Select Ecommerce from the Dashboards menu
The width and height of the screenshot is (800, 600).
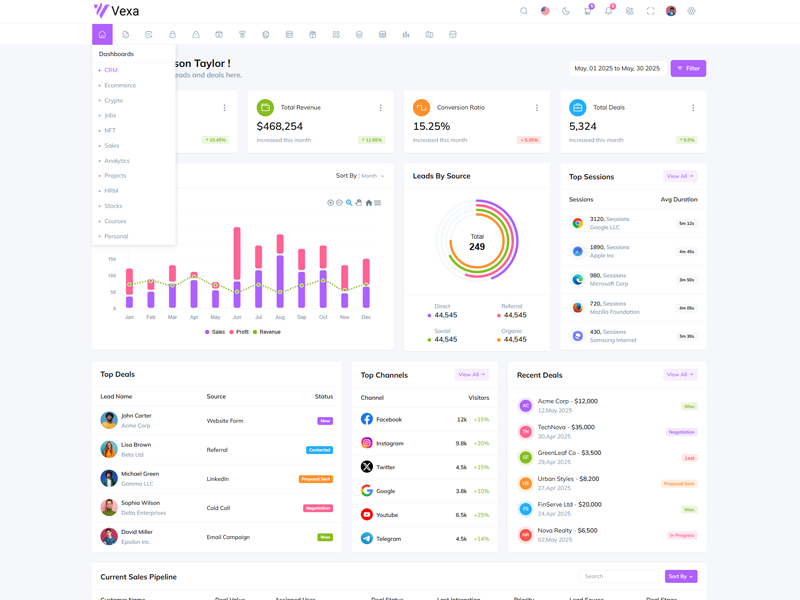point(120,85)
